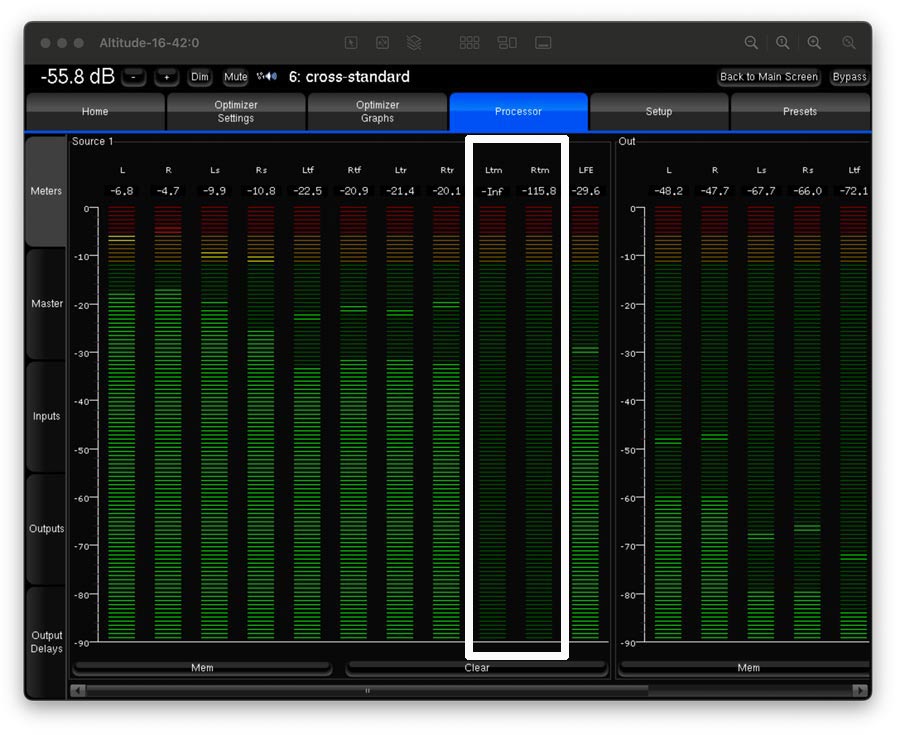This screenshot has height=735, width=900.
Task: Click the LFE level value -29.6
Action: pos(586,191)
